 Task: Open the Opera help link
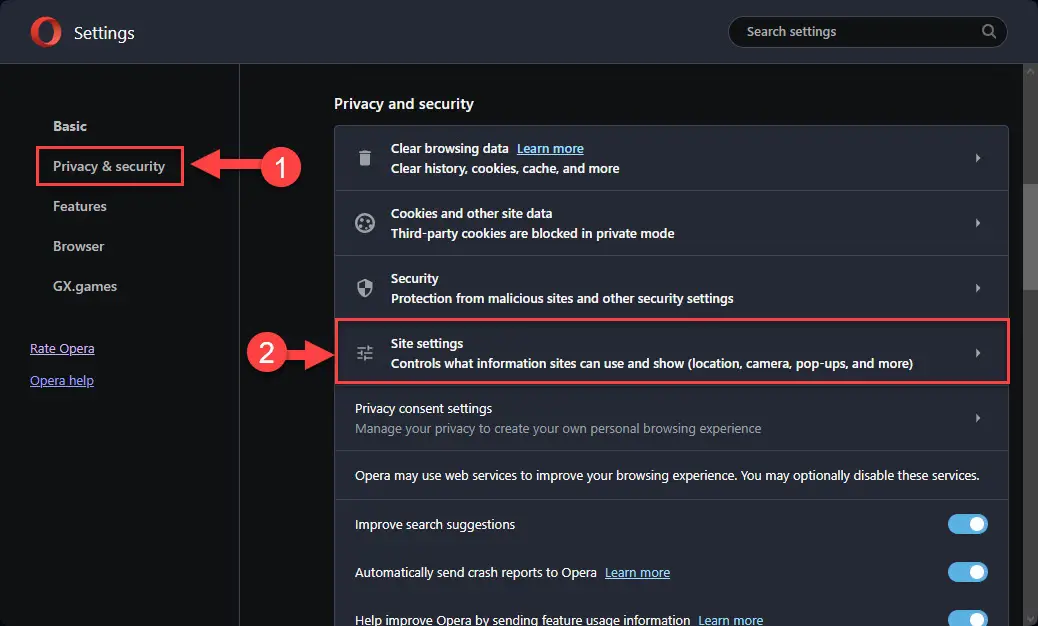tap(62, 380)
